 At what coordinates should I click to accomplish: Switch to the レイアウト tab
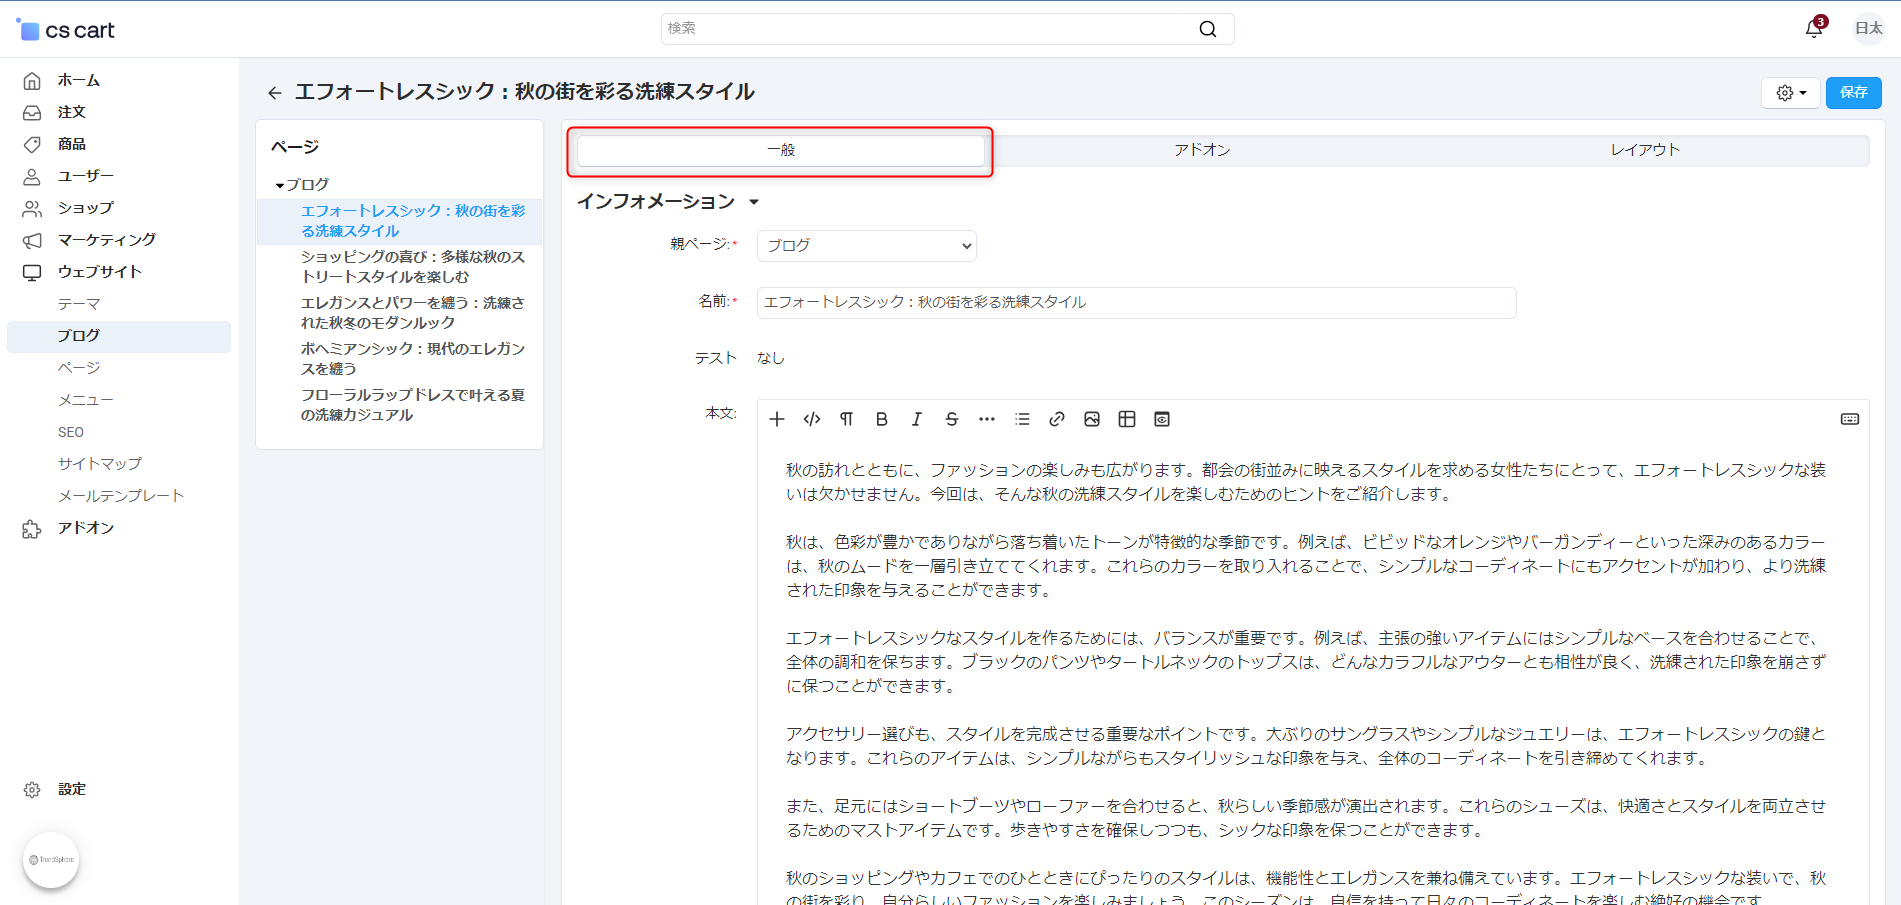[1644, 150]
